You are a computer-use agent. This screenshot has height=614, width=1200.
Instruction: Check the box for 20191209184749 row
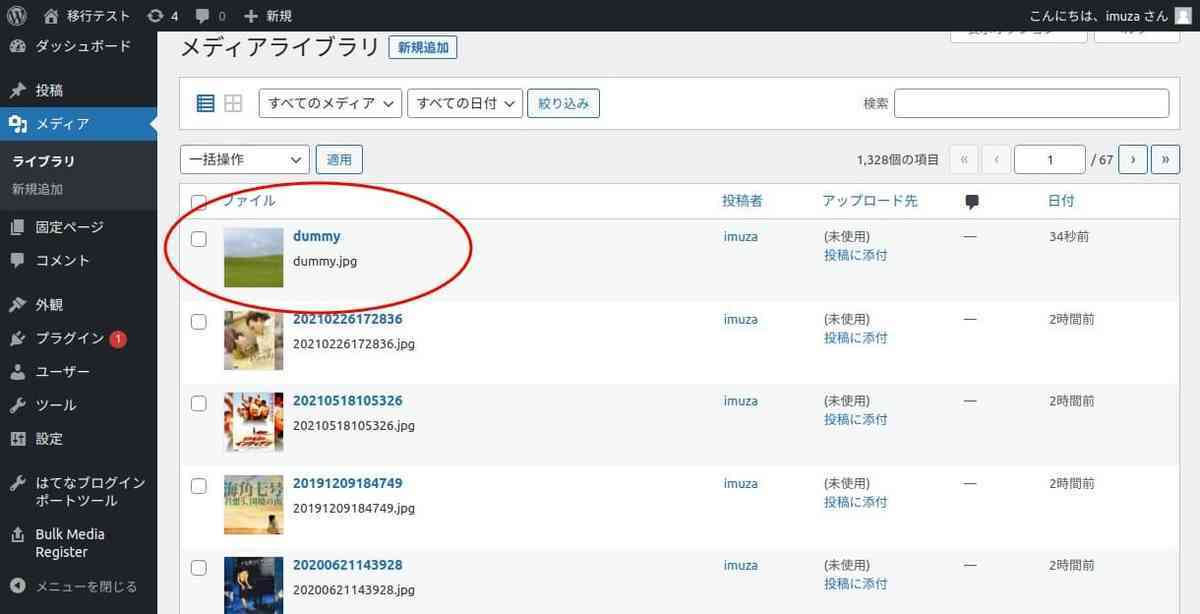(x=199, y=486)
